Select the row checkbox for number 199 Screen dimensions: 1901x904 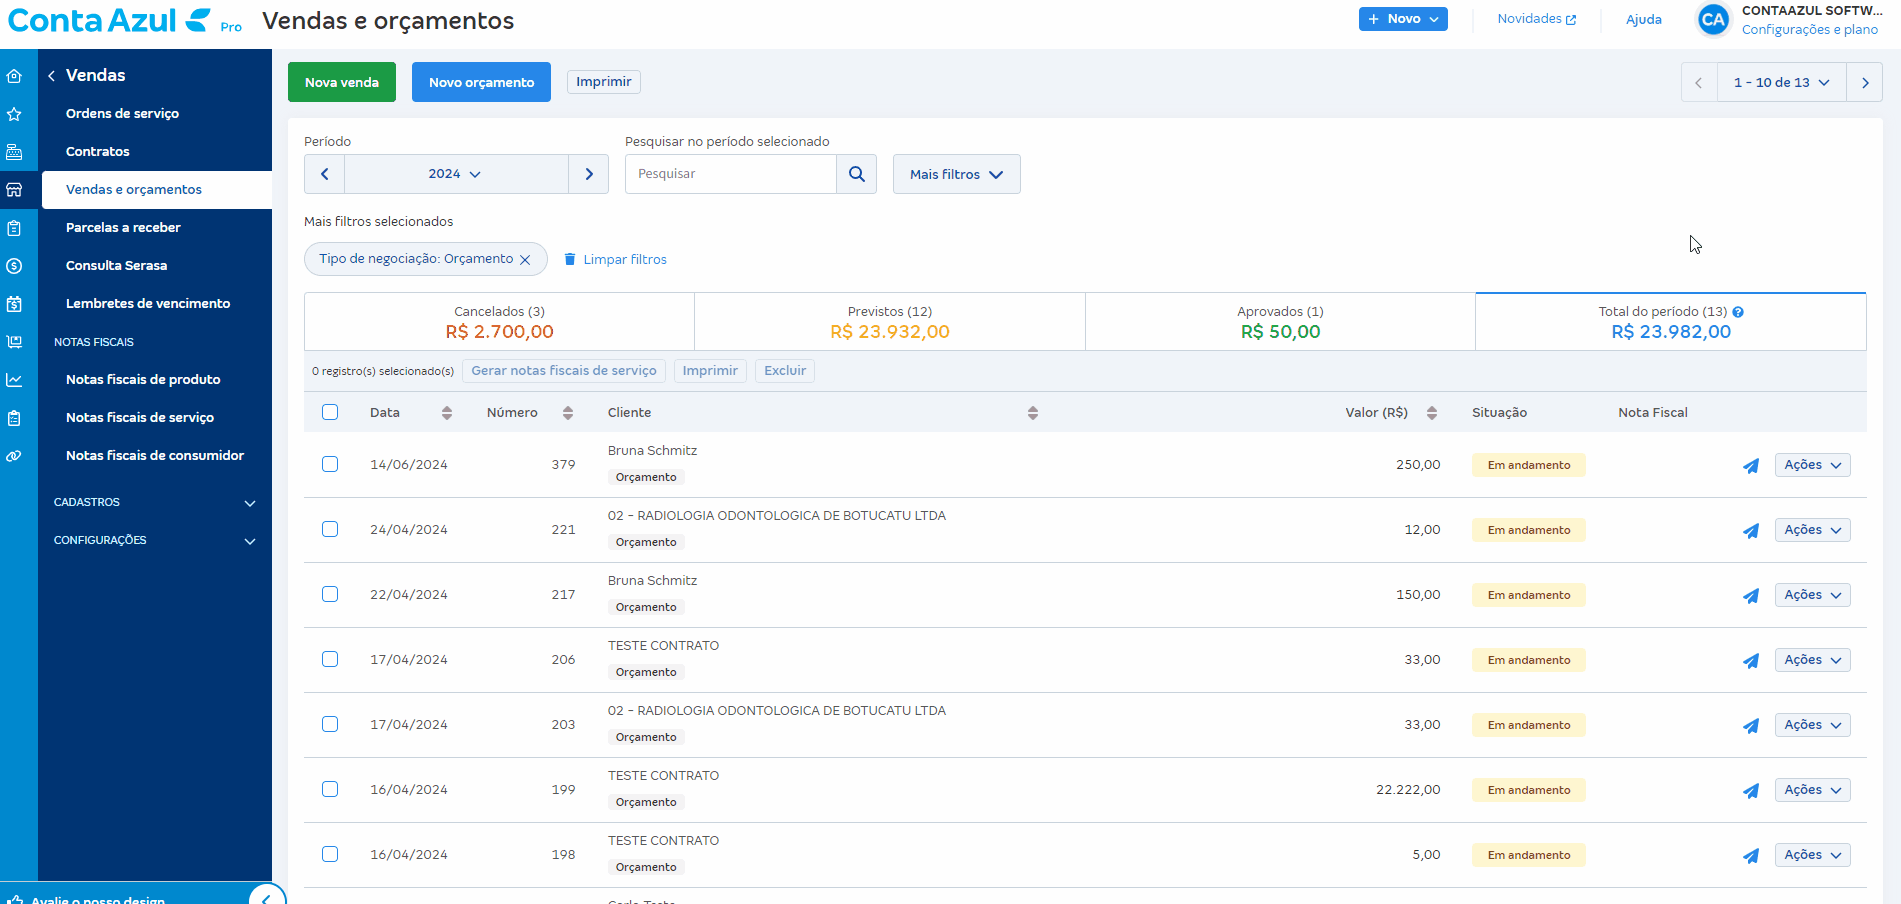tap(330, 789)
